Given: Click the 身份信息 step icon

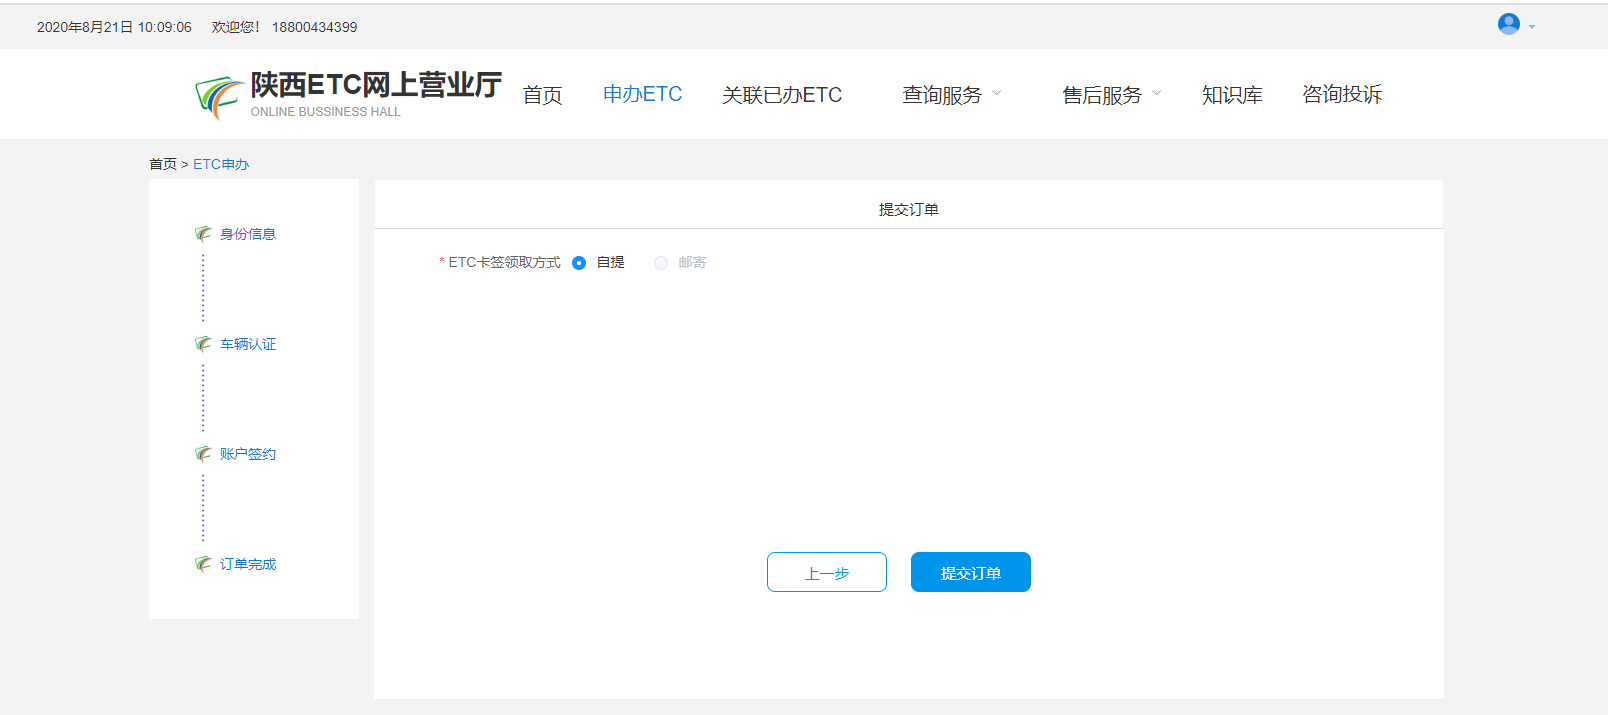Looking at the screenshot, I should click(203, 234).
